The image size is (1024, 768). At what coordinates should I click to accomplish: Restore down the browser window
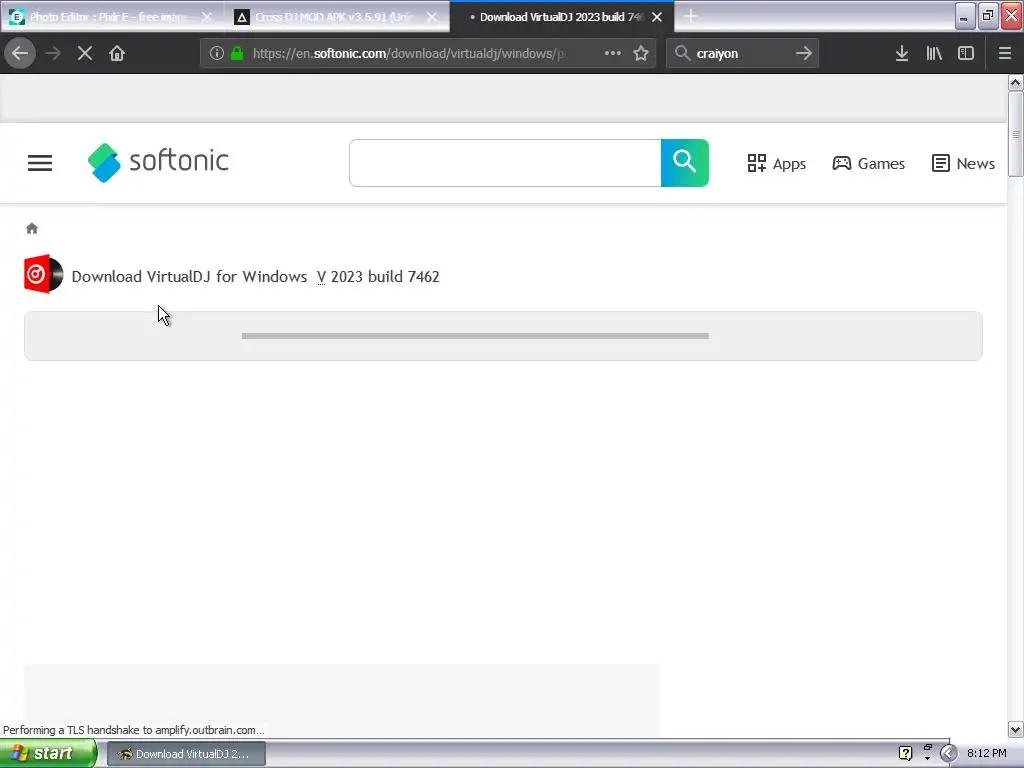pos(988,16)
